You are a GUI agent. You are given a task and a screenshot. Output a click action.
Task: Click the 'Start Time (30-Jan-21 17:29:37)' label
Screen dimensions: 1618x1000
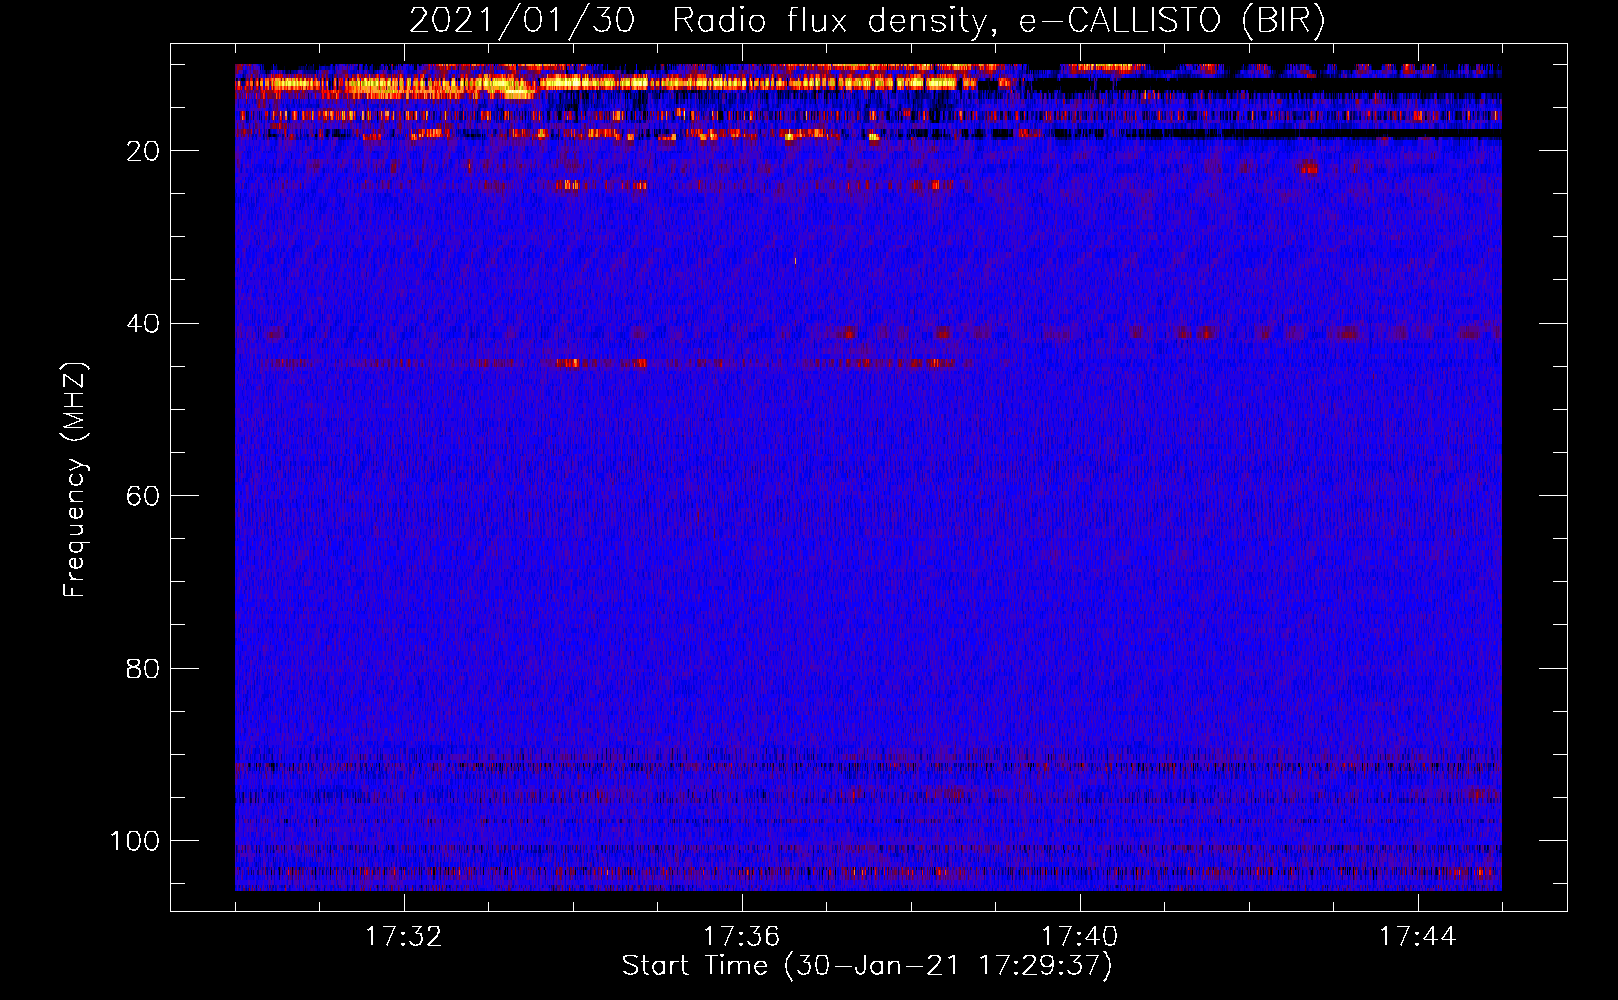867,966
